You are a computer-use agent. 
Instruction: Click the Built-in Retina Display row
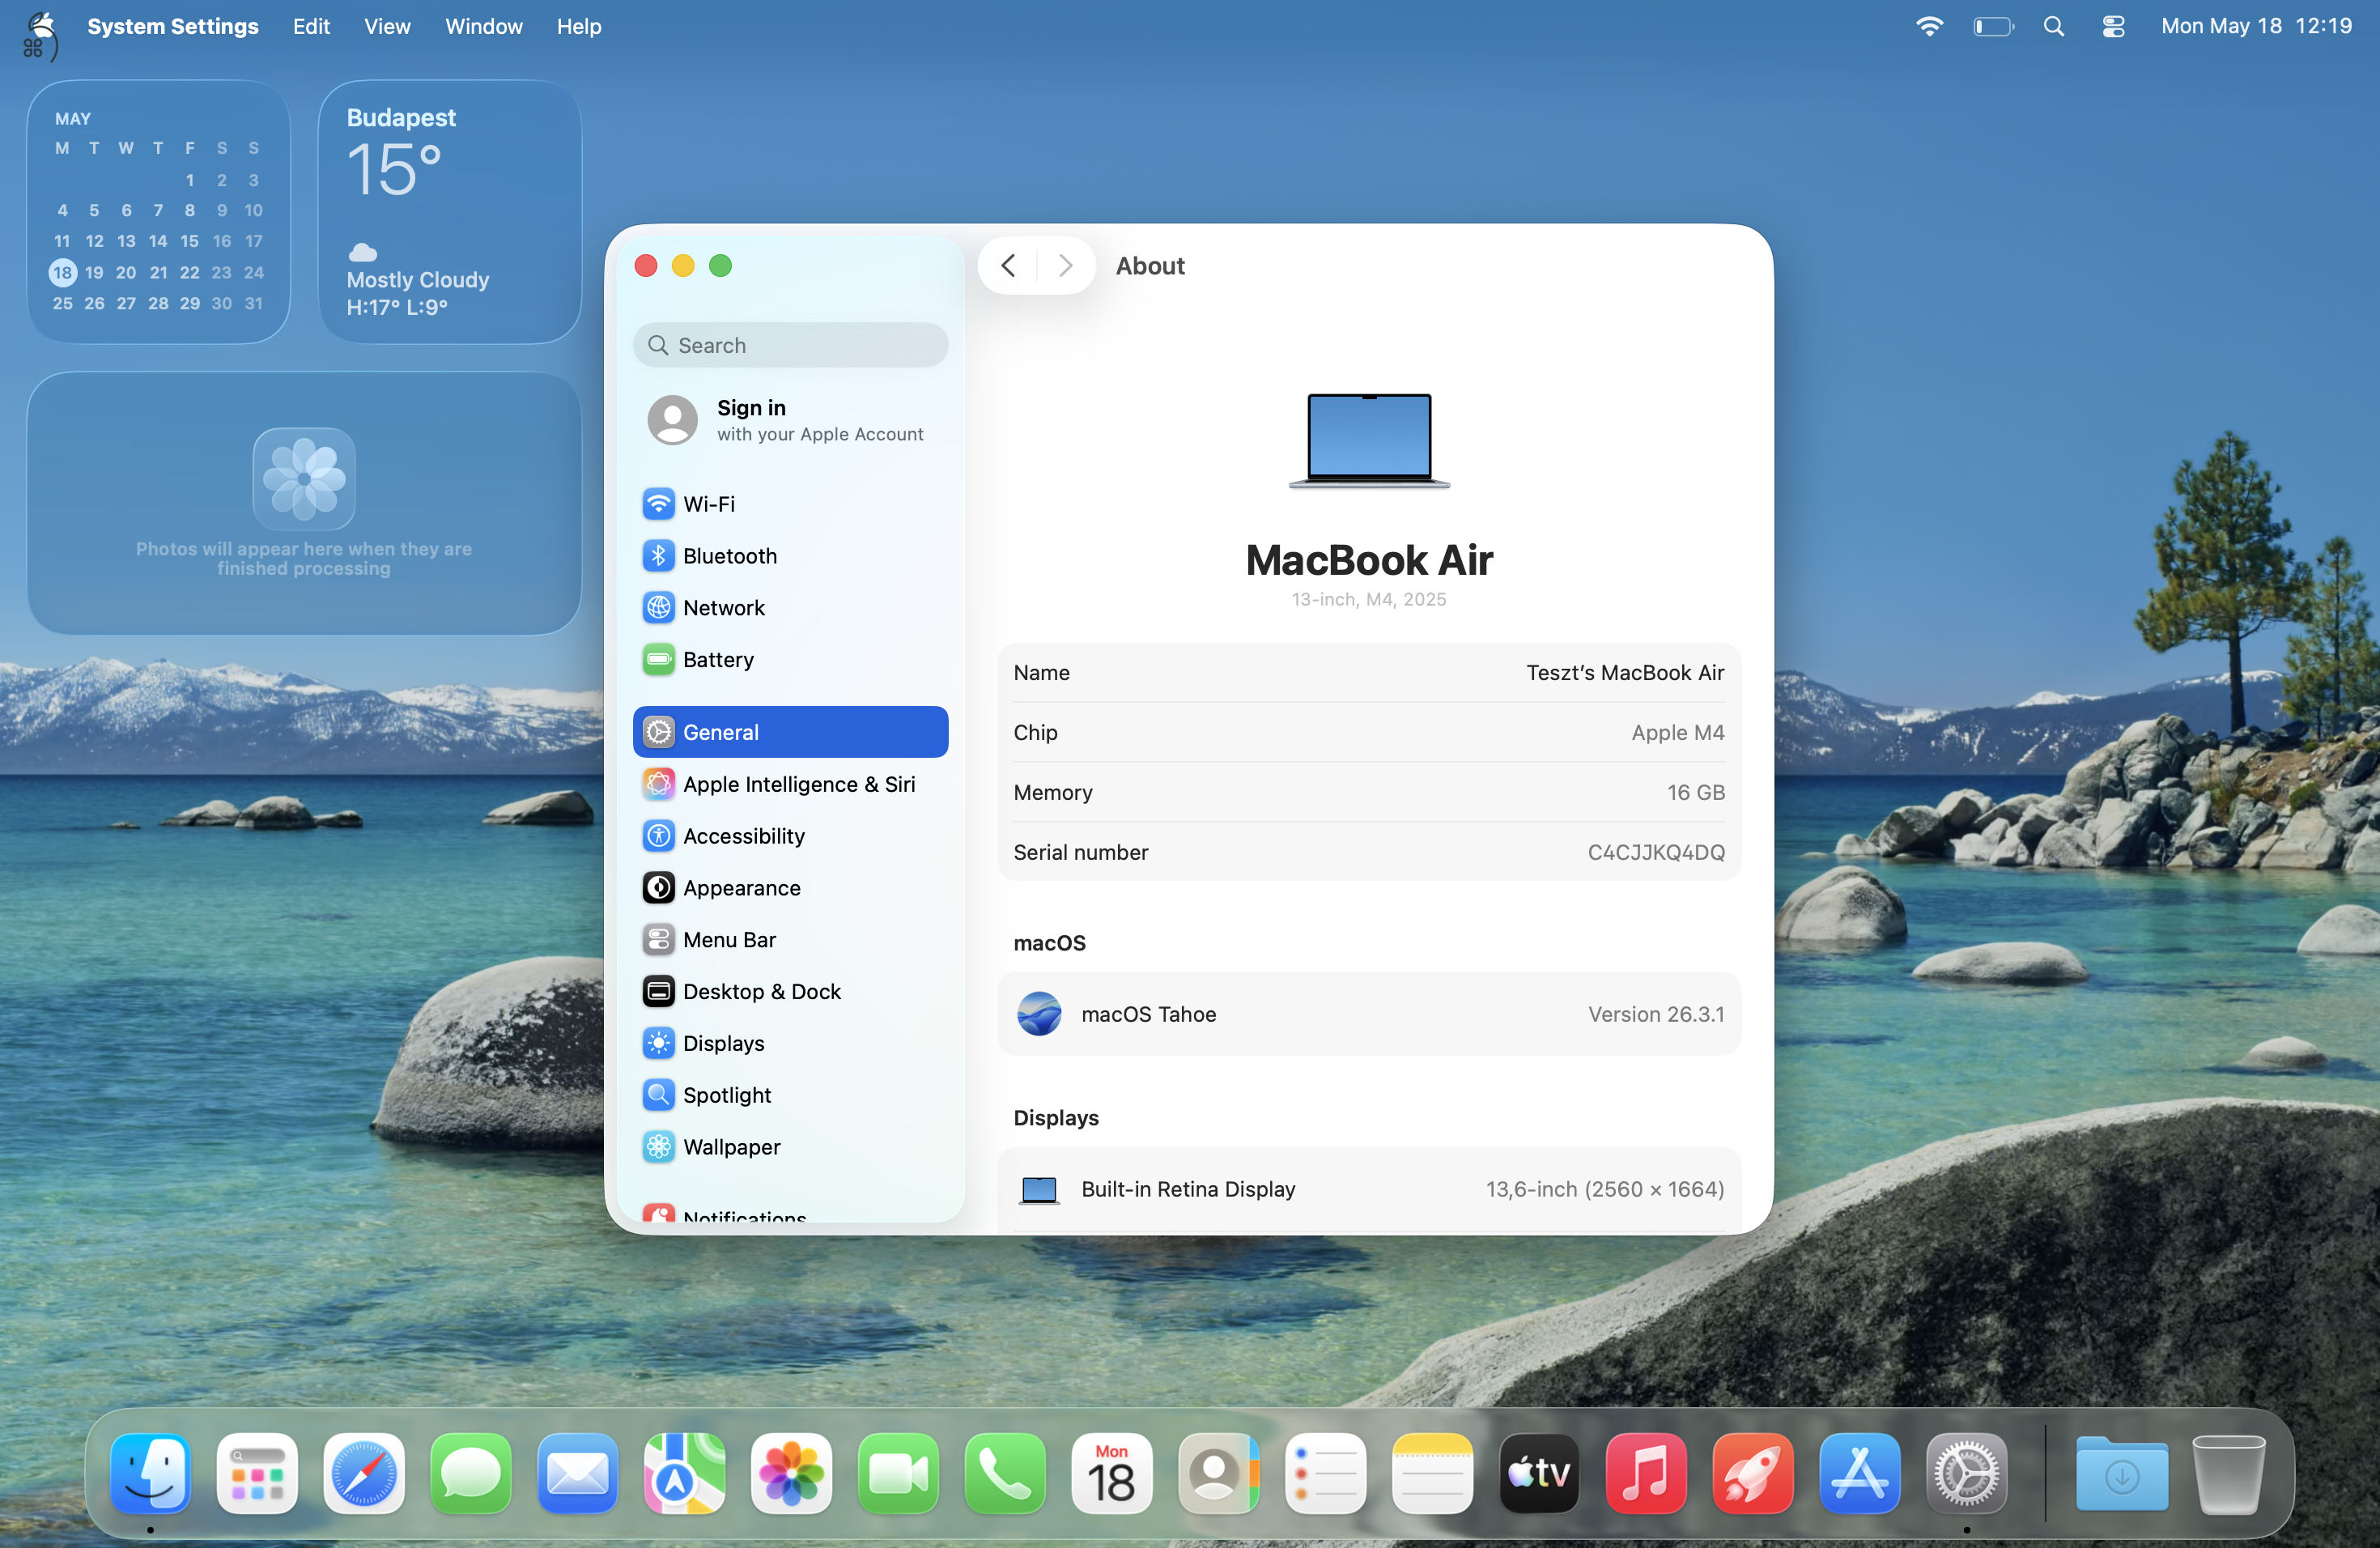pos(1368,1189)
